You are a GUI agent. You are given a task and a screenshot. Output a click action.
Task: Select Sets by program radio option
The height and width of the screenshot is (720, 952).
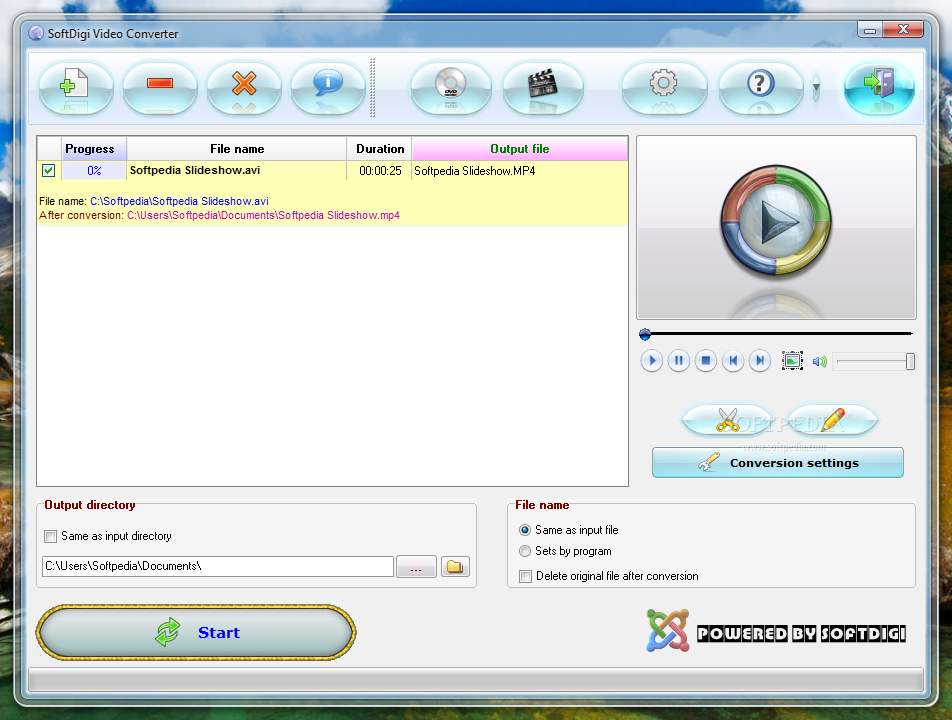click(x=525, y=551)
